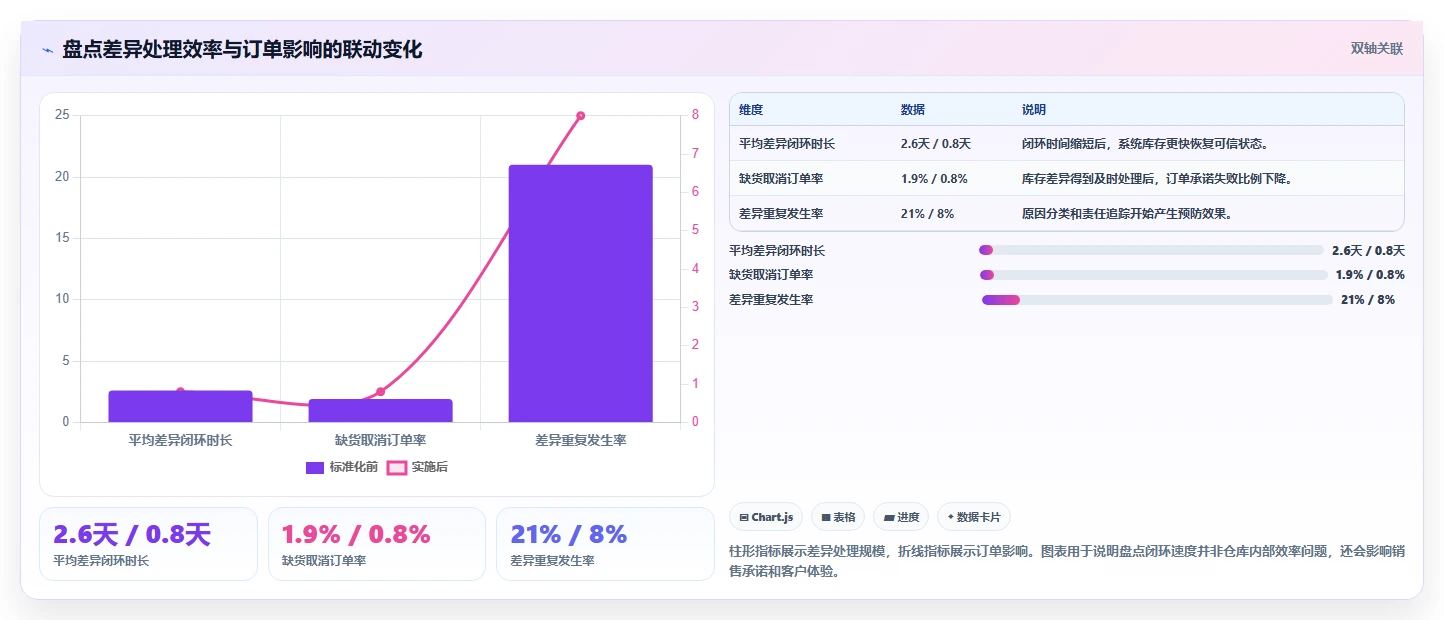Click the 库存差异得到及时处理后 description cell
Screen dimensions: 1444x620
pos(1157,179)
